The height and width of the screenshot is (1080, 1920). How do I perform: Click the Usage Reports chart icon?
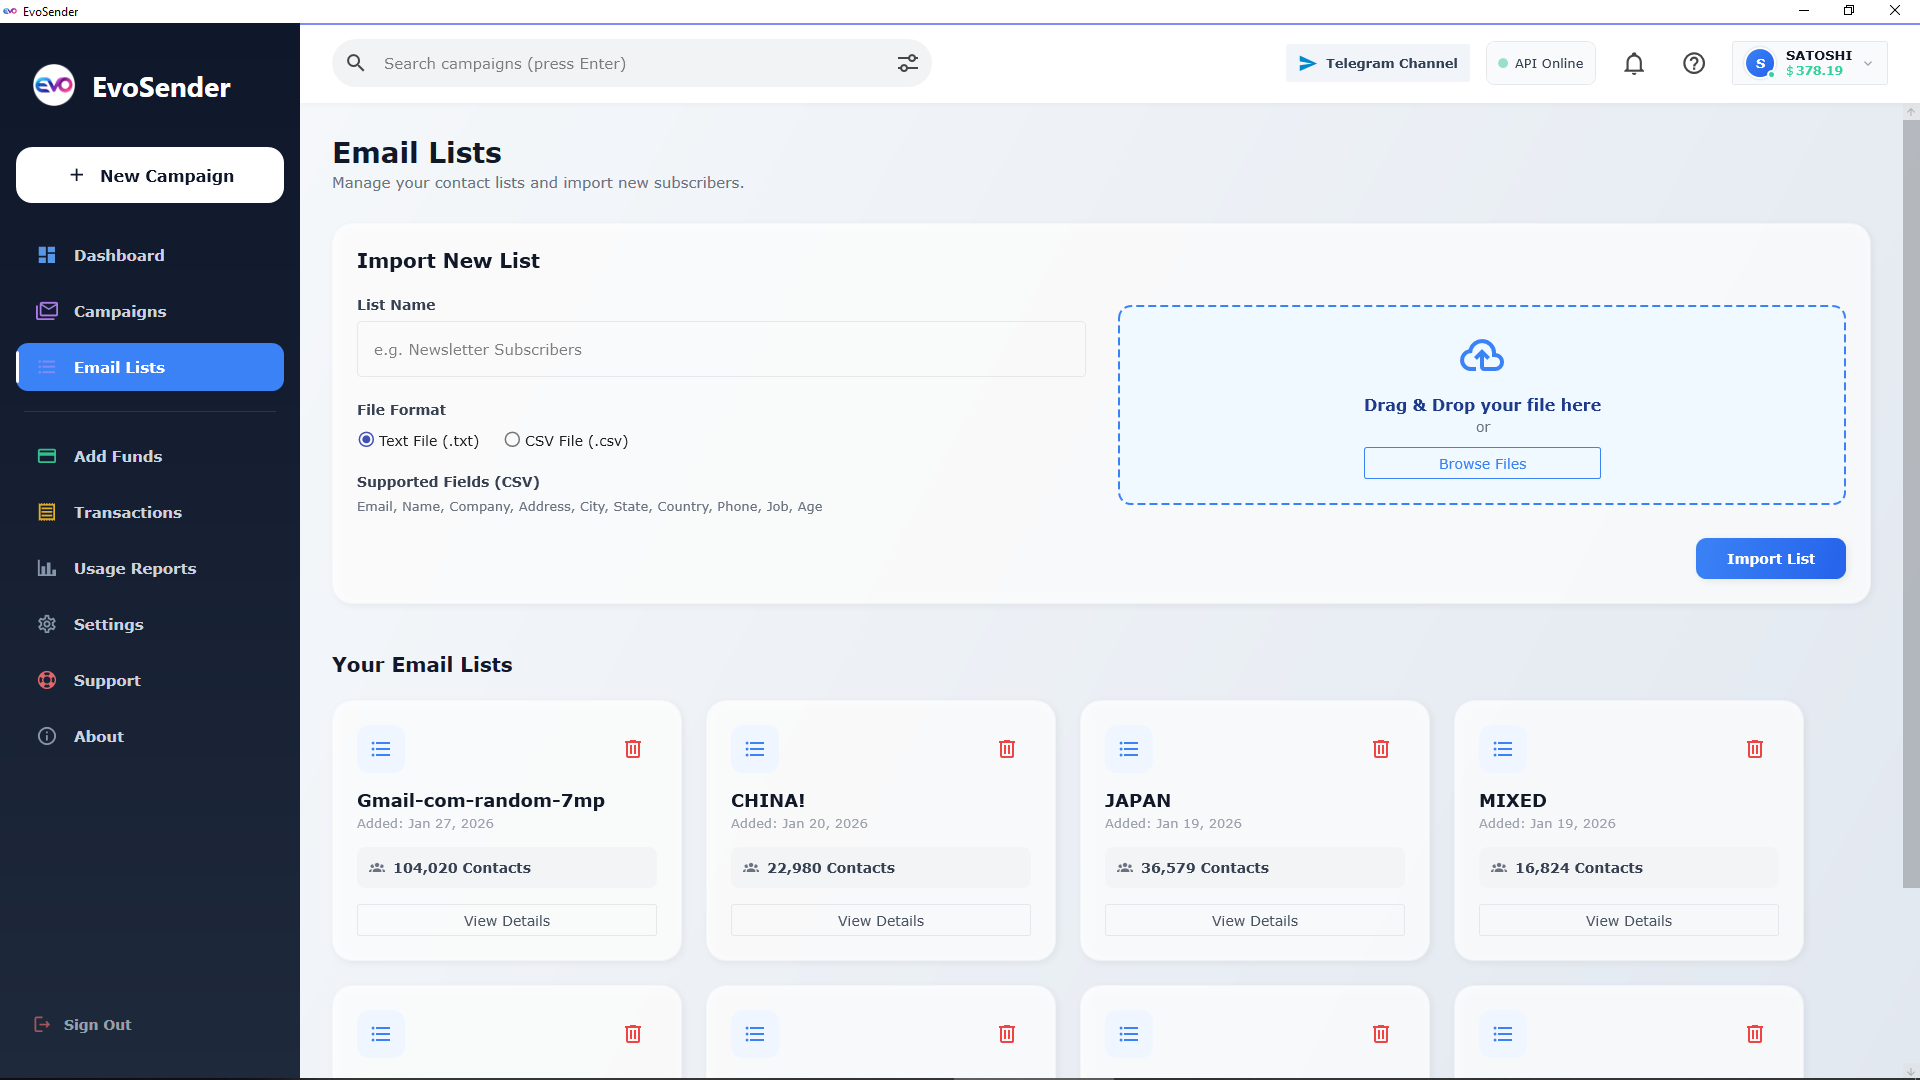pos(47,568)
